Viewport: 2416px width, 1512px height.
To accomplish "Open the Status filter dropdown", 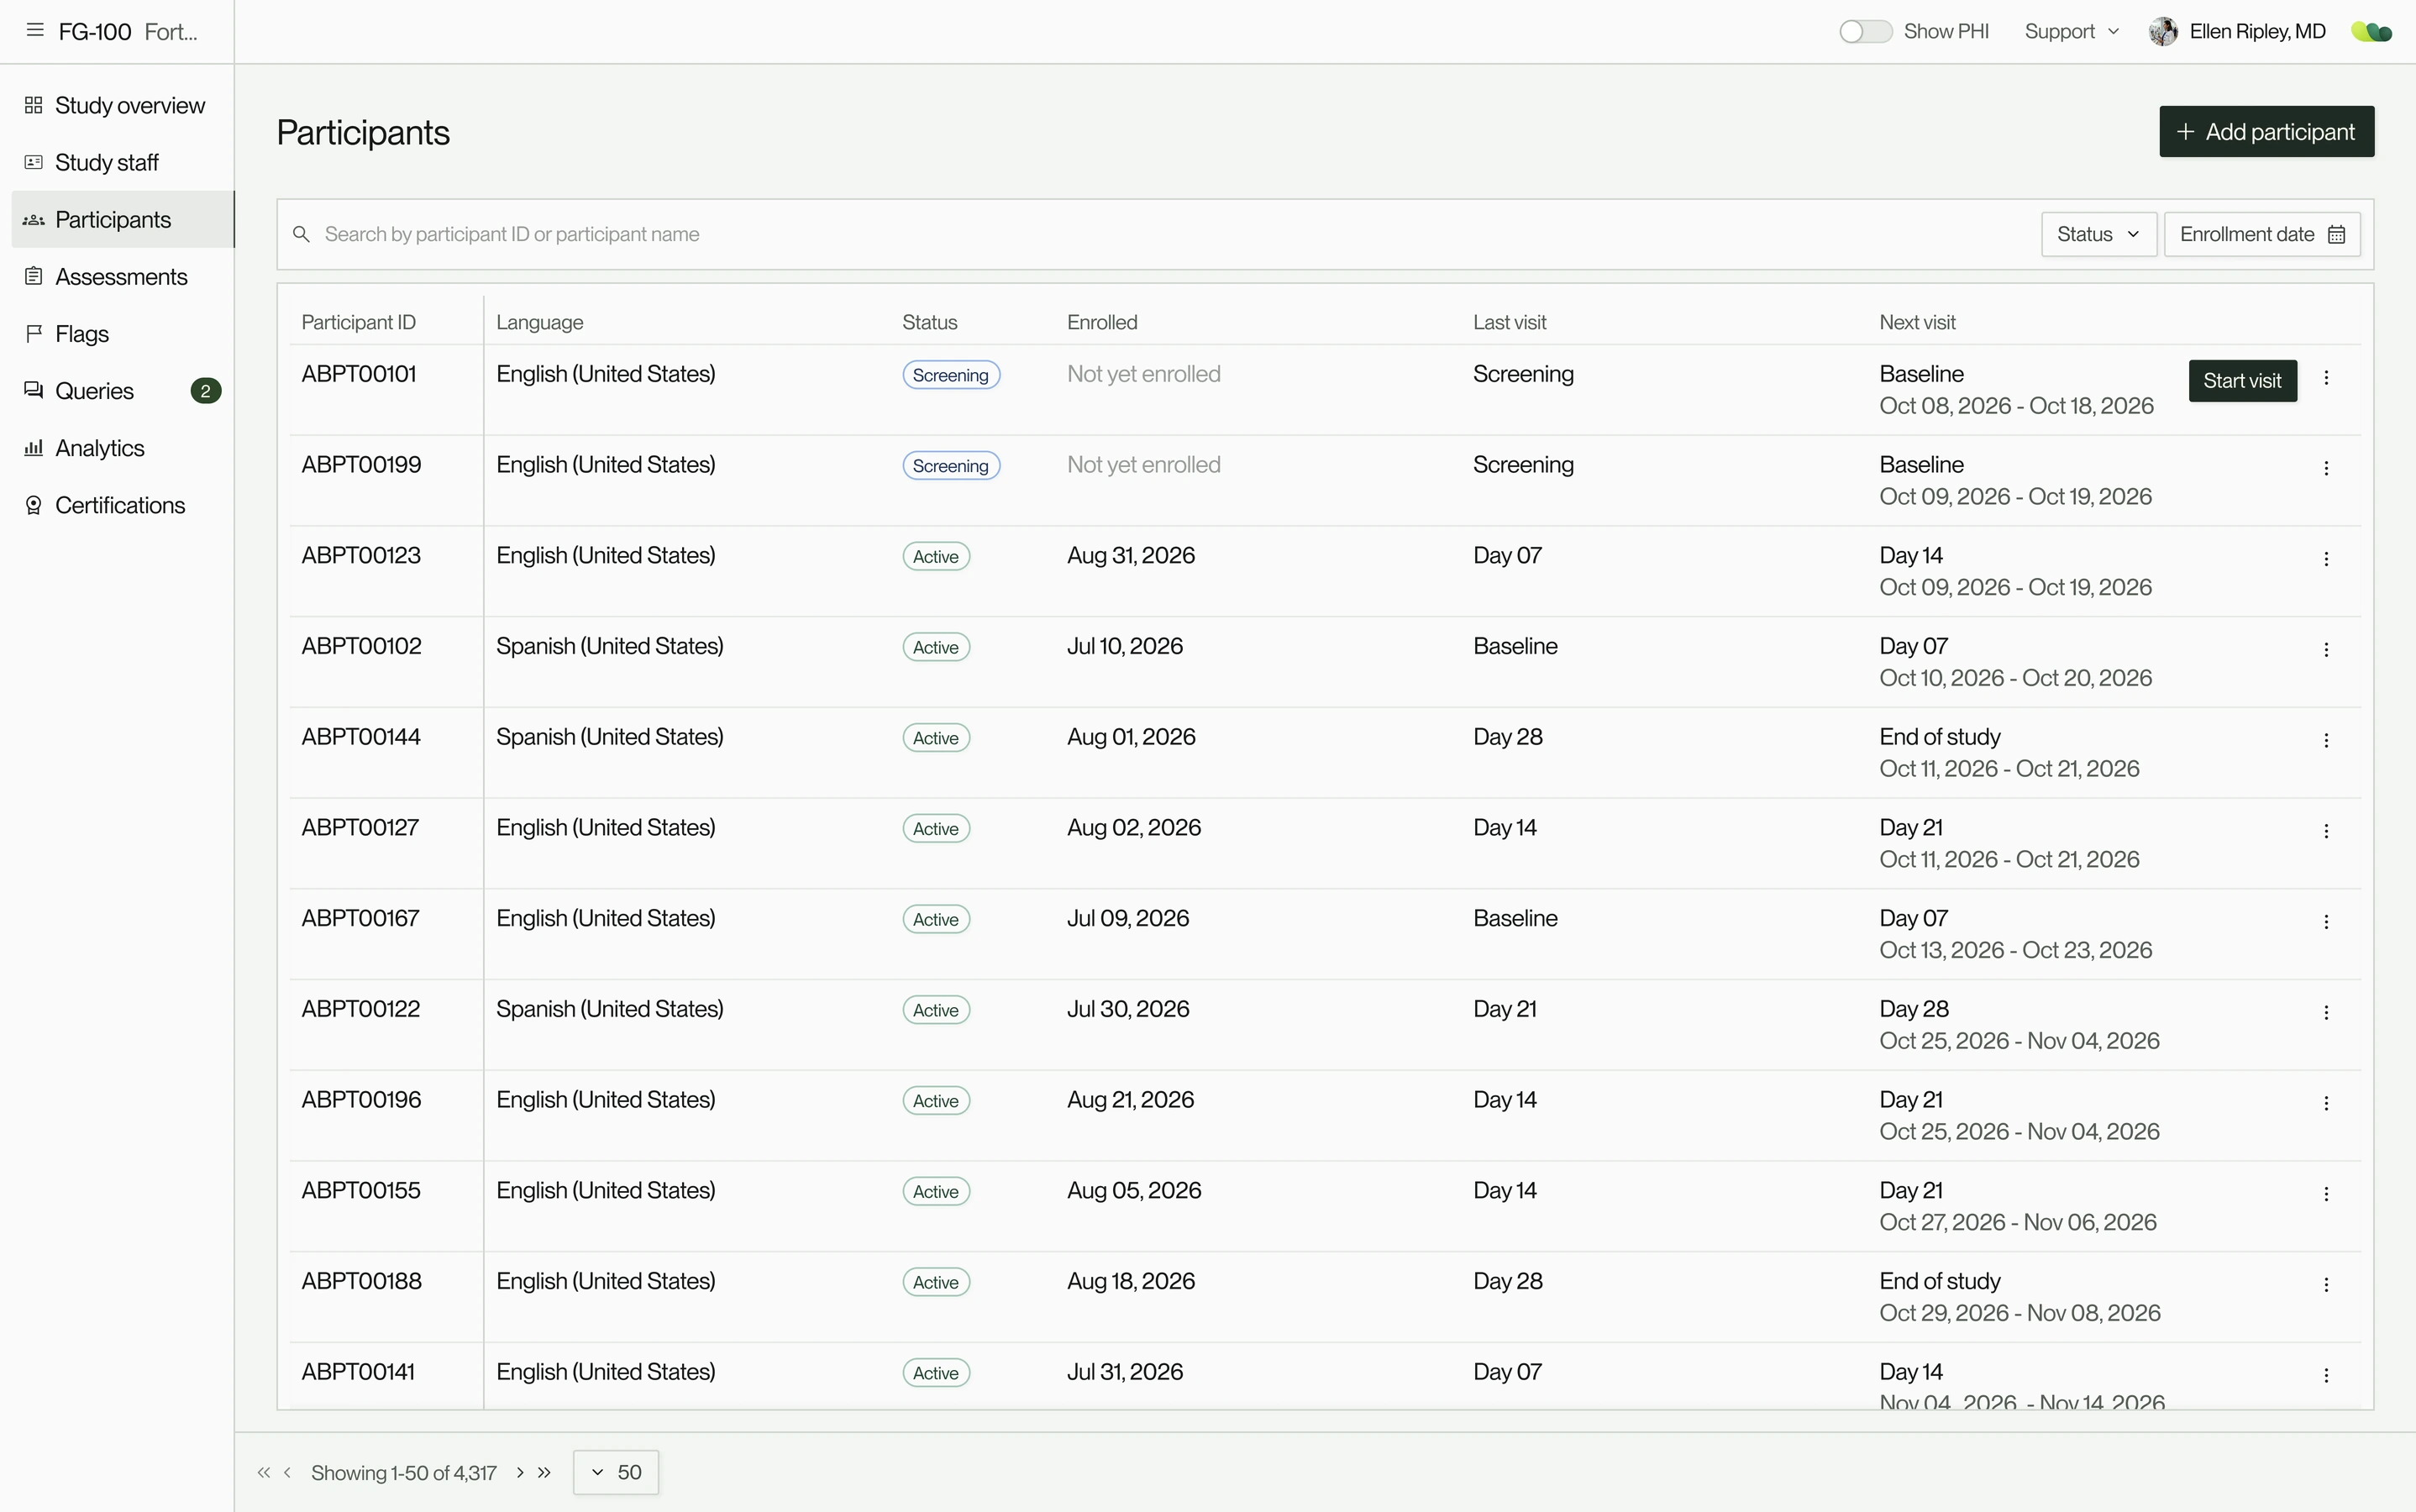I will tap(2098, 234).
